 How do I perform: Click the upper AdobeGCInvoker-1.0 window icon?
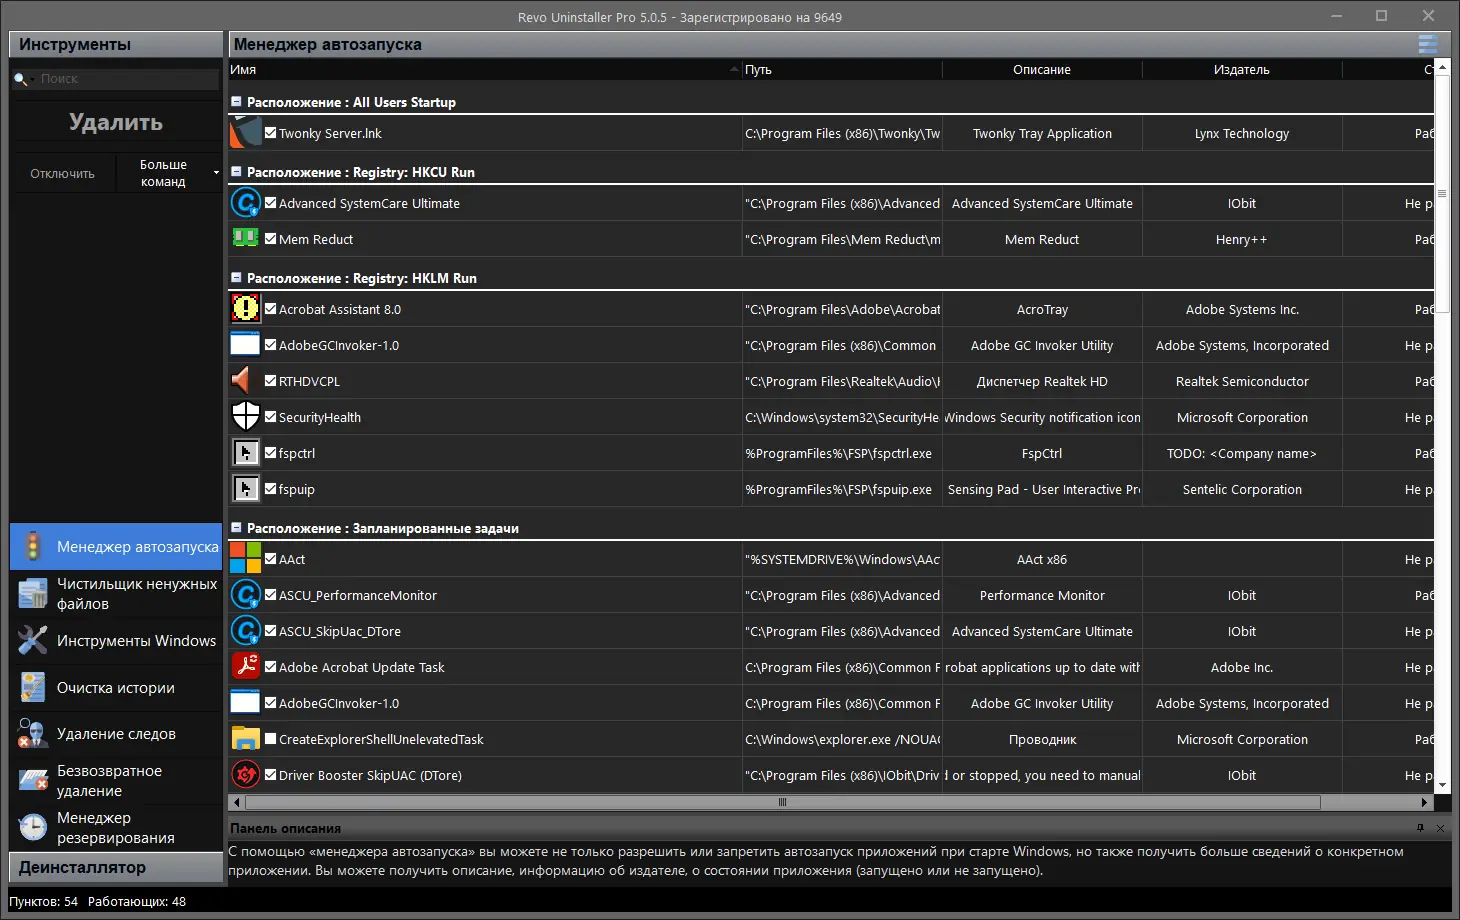(x=245, y=345)
